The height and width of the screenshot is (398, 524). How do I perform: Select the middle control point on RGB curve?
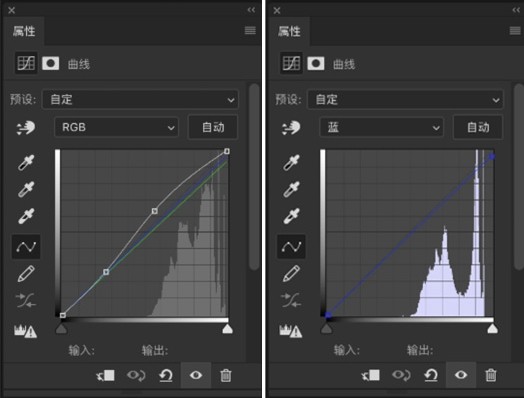point(154,211)
